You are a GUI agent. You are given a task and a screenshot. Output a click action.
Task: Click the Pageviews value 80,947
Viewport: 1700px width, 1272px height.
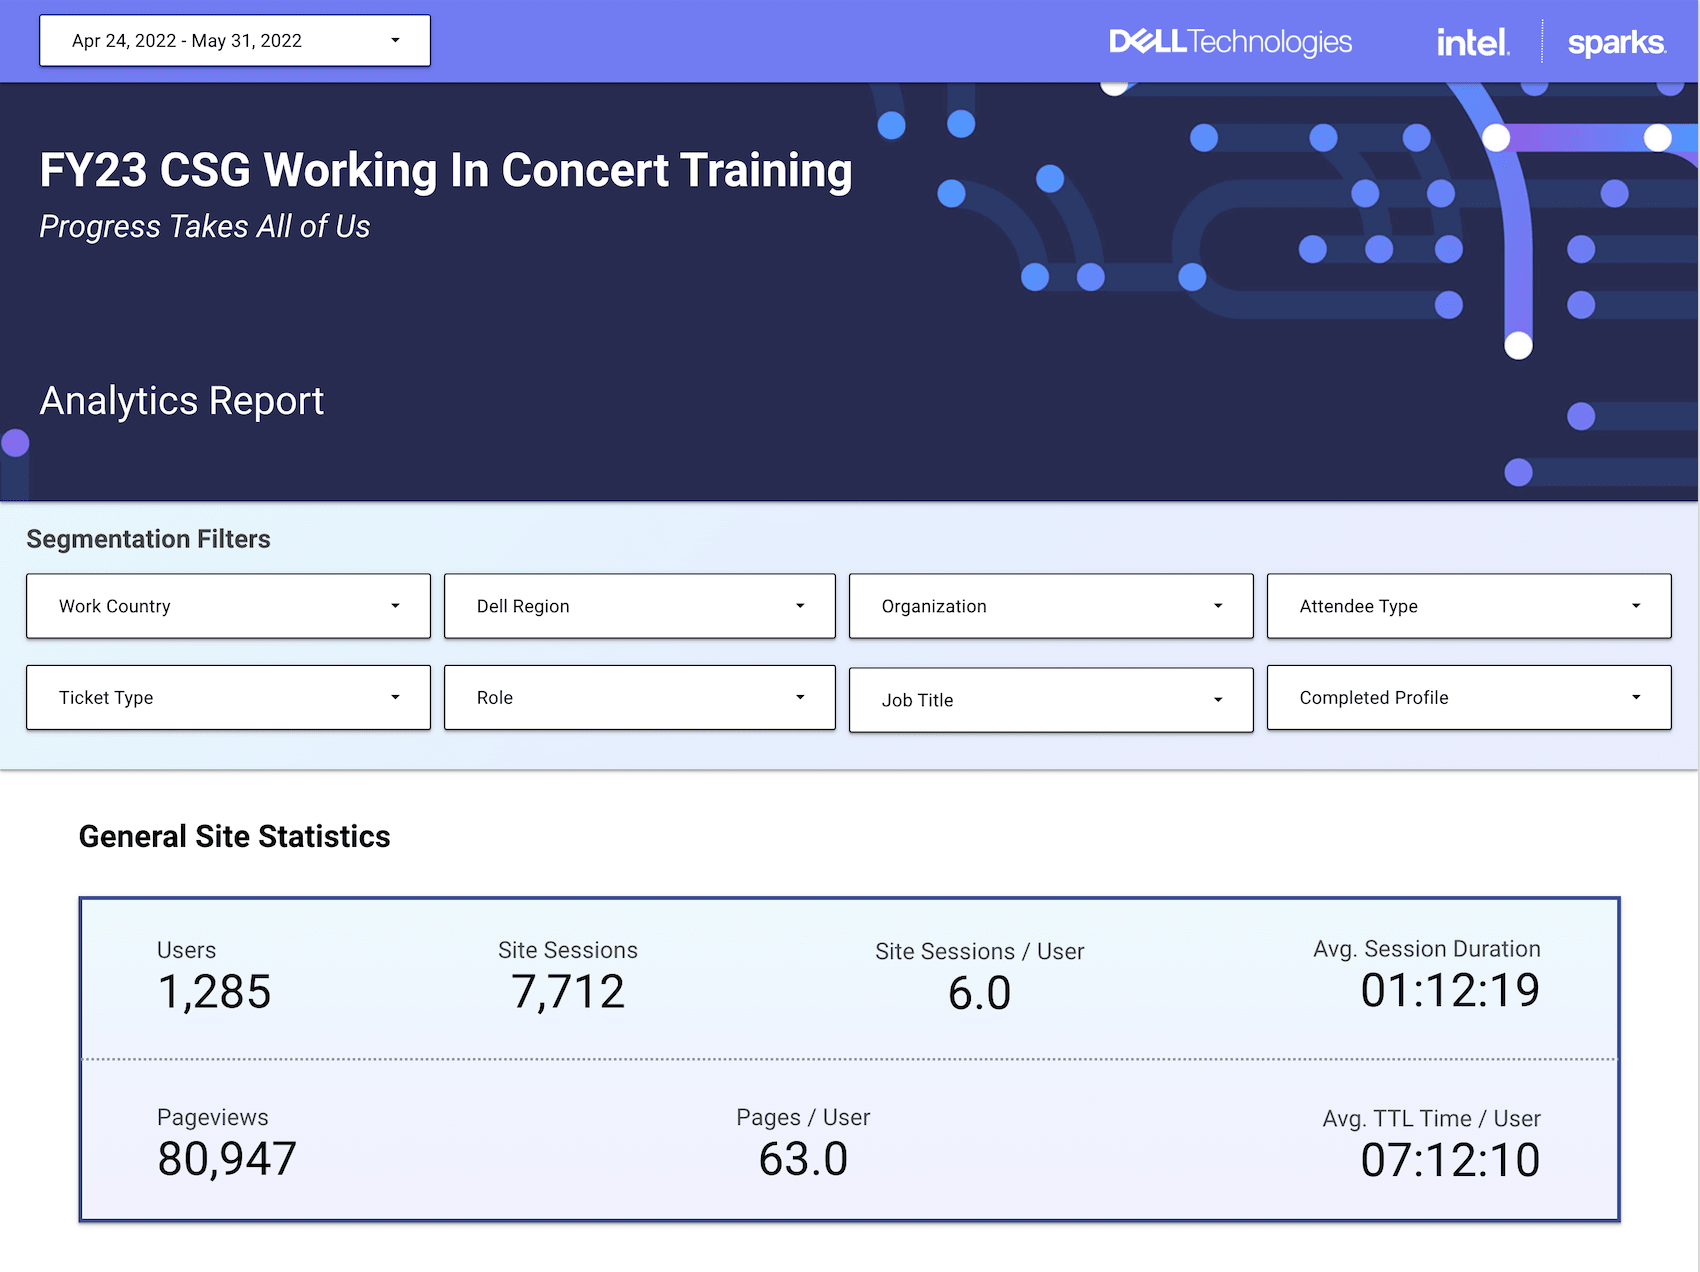(x=227, y=1159)
